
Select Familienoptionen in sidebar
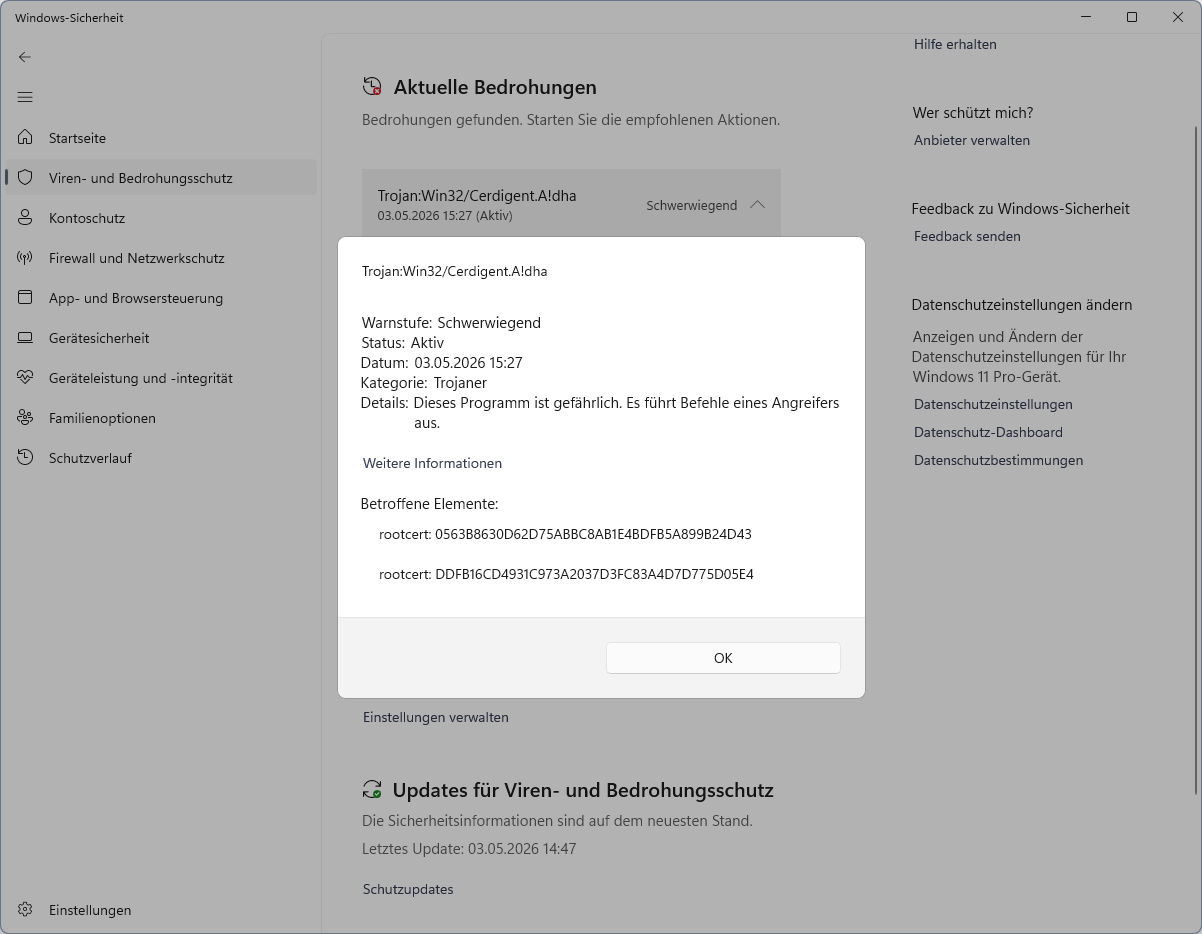161,418
